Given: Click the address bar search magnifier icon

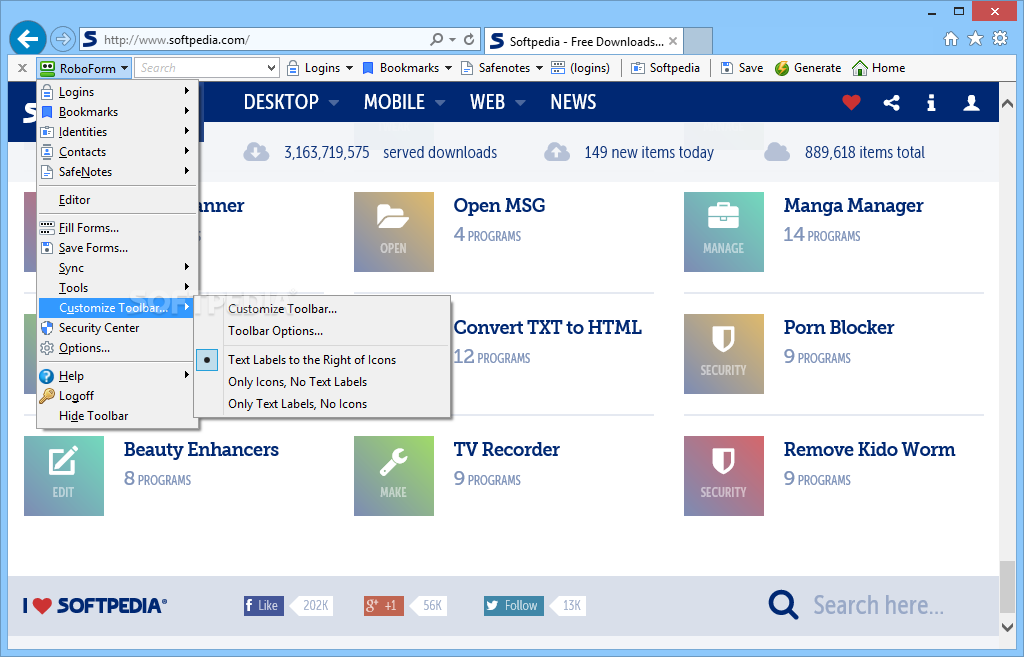Looking at the screenshot, I should click(437, 39).
